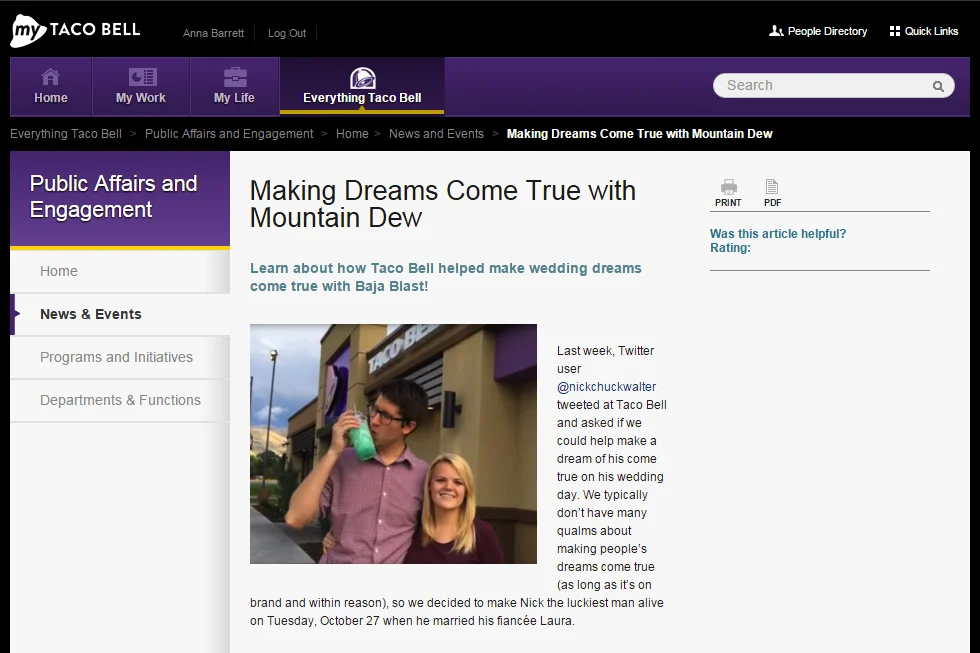Click the wedding couple photo
980x653 pixels.
click(393, 444)
